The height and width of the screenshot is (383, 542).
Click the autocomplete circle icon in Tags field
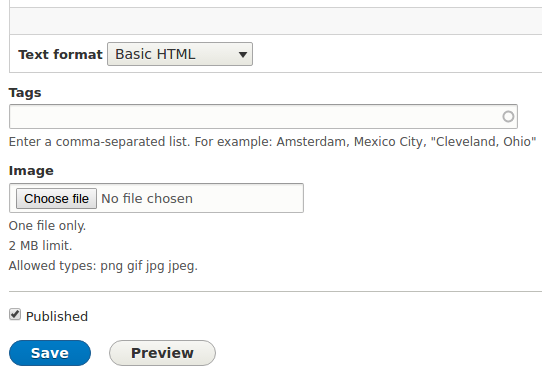tap(508, 116)
